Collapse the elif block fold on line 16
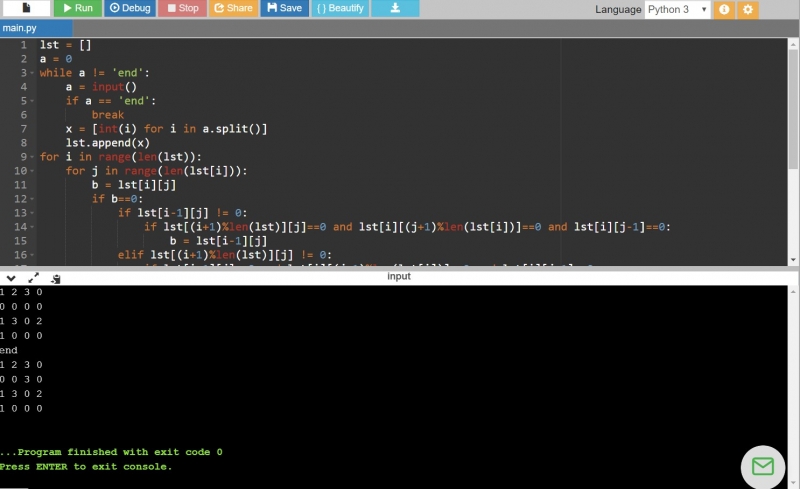Image resolution: width=800 pixels, height=489 pixels. click(32, 255)
